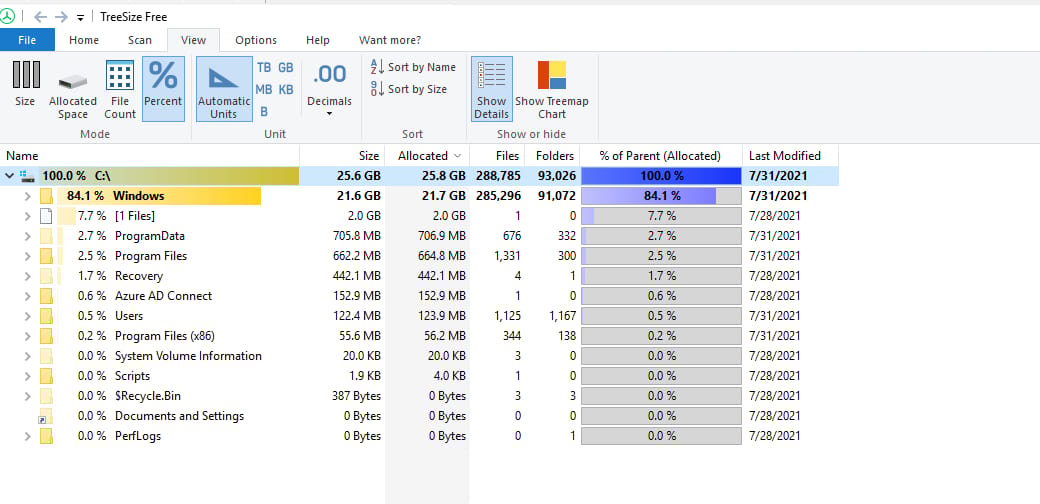Expand the ProgramData folder node
Screen dimensions: 1040x504
click(27, 236)
